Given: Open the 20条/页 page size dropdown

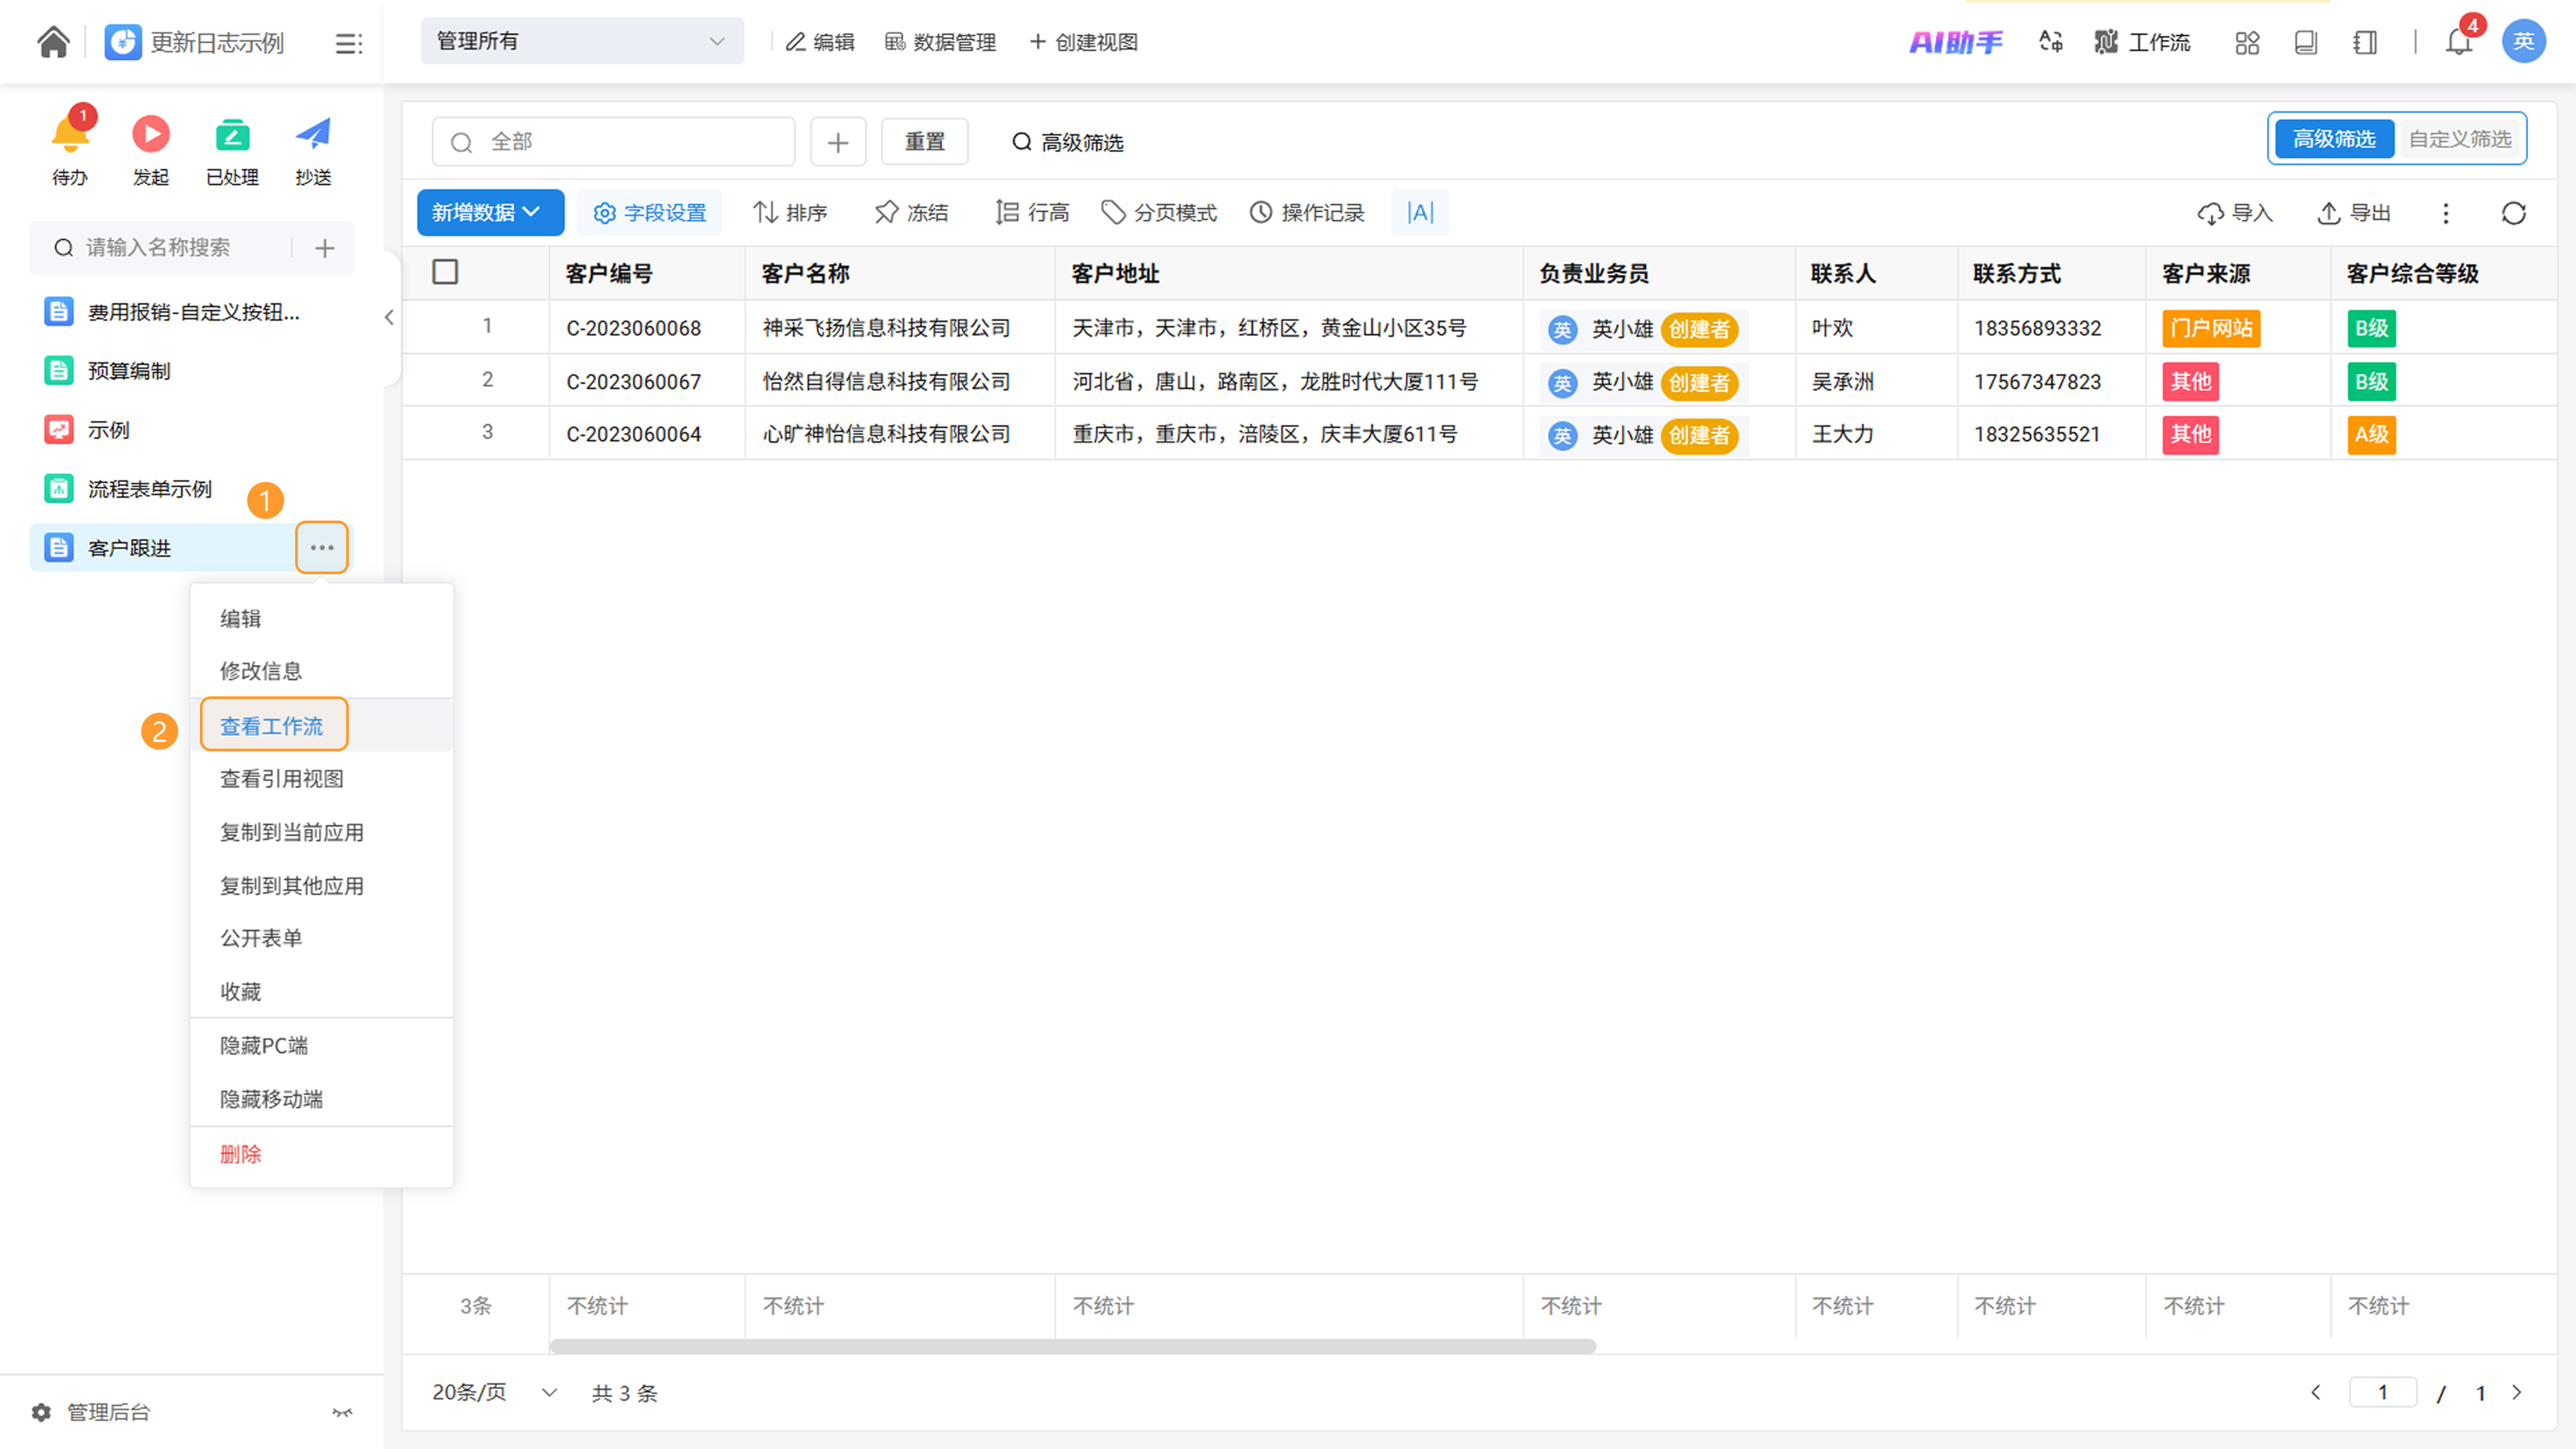Looking at the screenshot, I should coord(494,1393).
